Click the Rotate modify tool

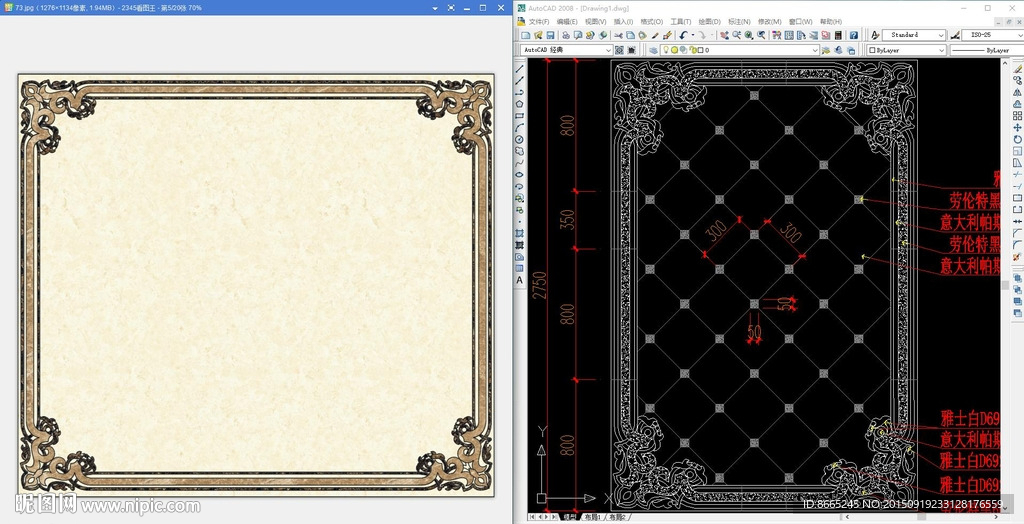[1017, 139]
